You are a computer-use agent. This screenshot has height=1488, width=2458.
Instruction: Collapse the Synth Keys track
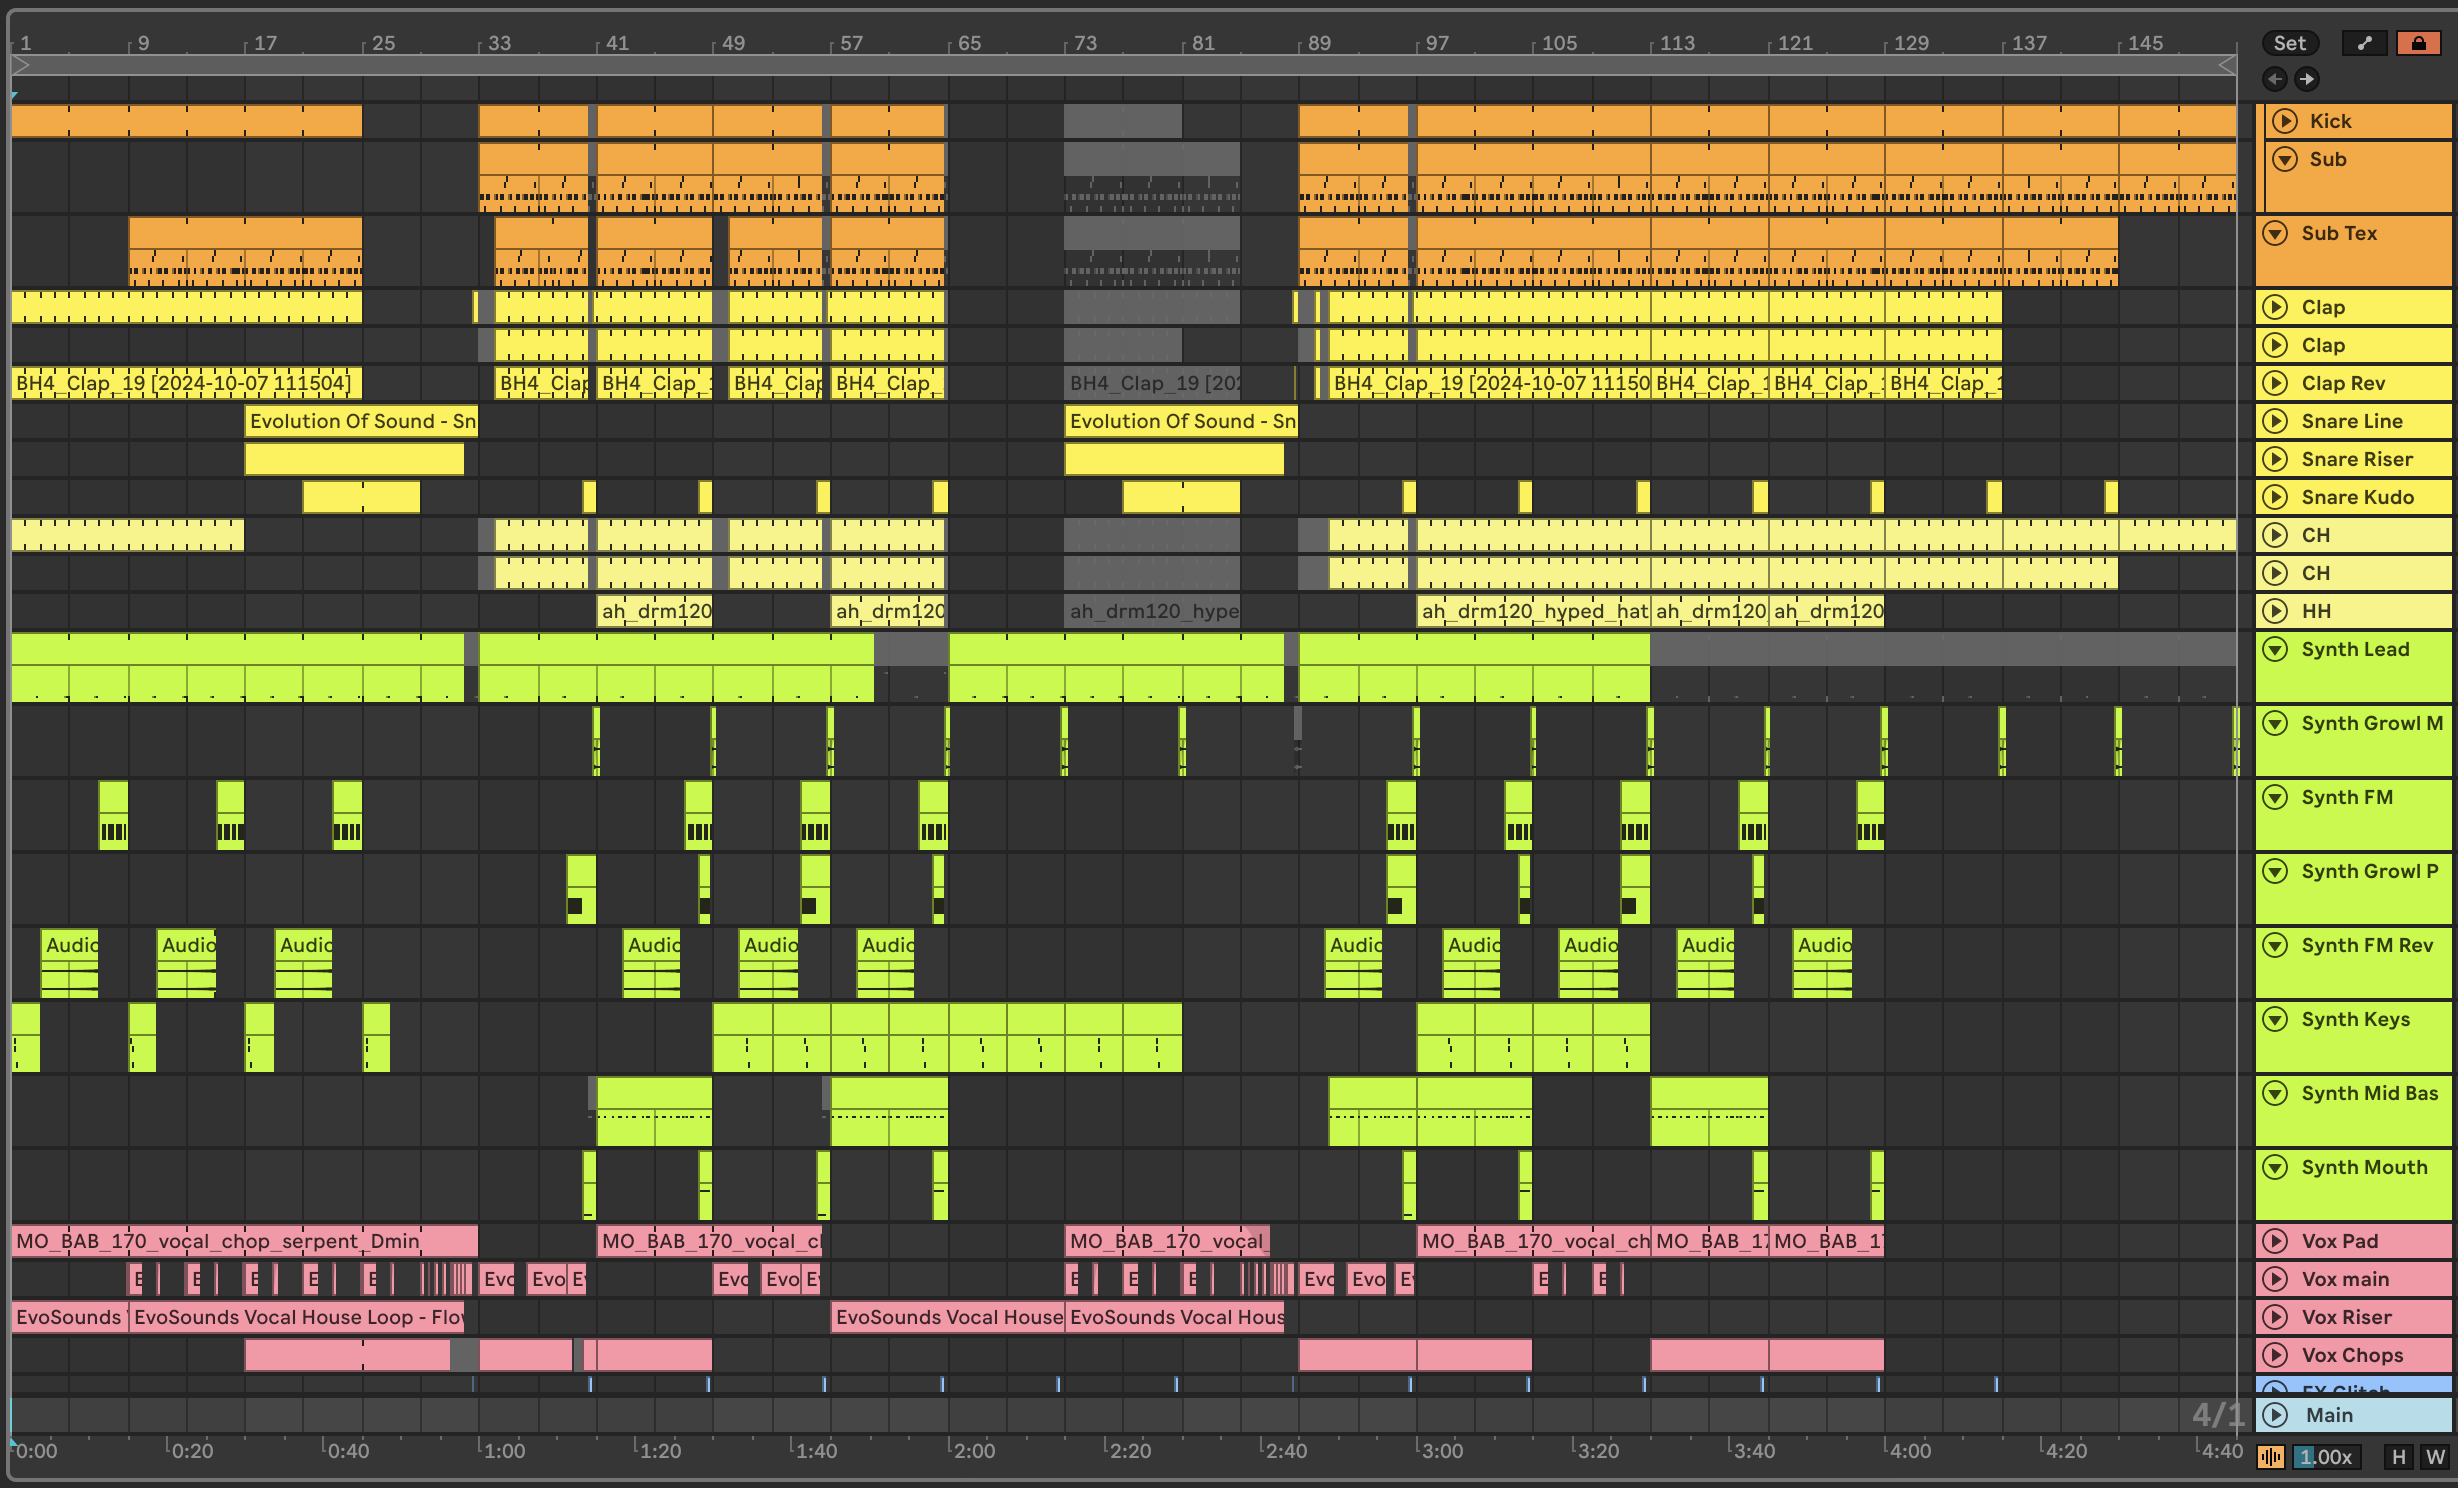tap(2276, 1019)
